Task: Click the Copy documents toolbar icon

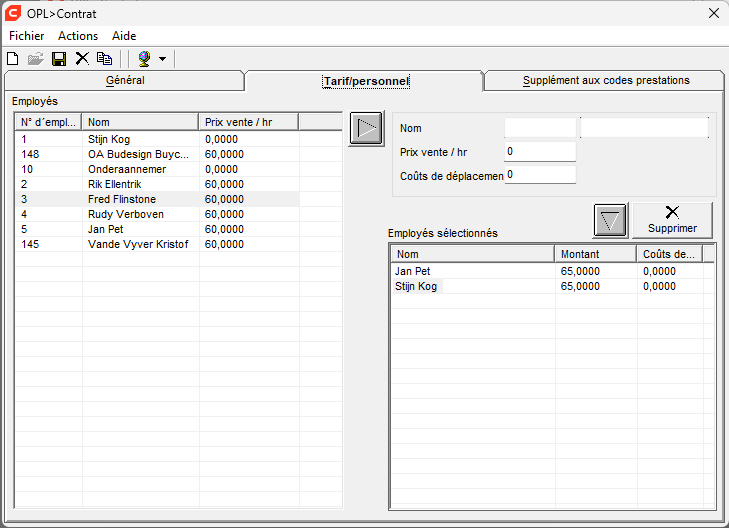Action: pyautogui.click(x=105, y=59)
